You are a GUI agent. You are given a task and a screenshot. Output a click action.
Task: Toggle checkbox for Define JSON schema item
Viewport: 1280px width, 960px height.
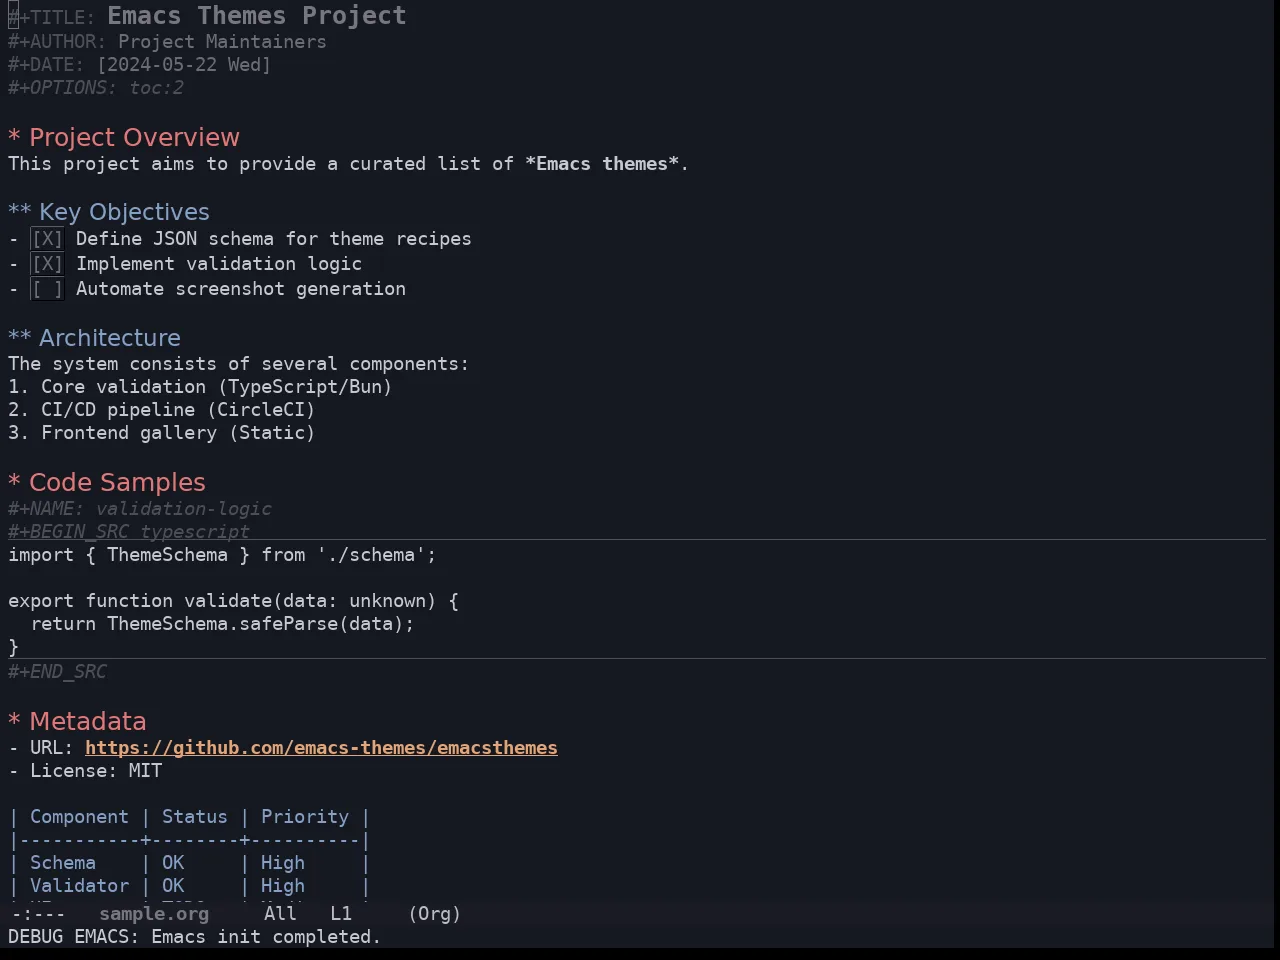pyautogui.click(x=47, y=239)
